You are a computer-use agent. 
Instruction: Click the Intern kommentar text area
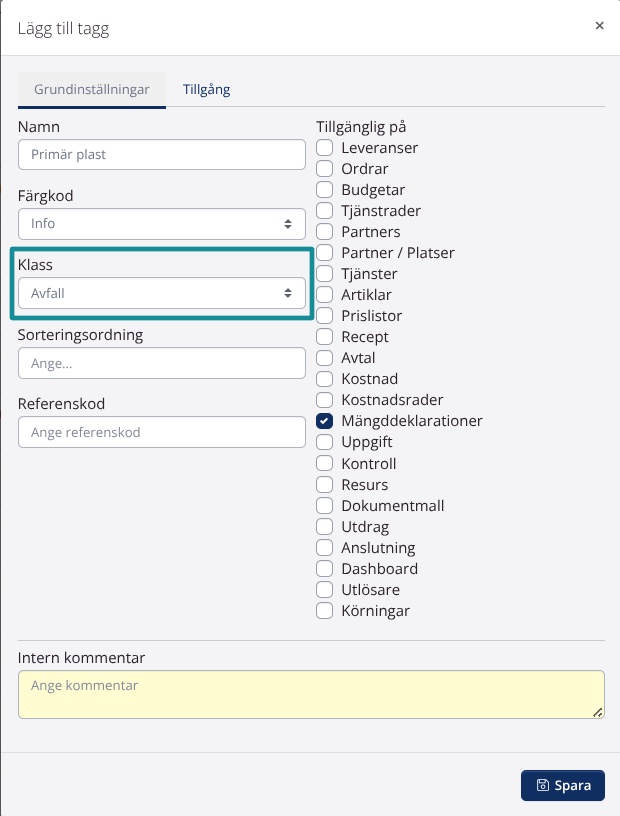310,693
